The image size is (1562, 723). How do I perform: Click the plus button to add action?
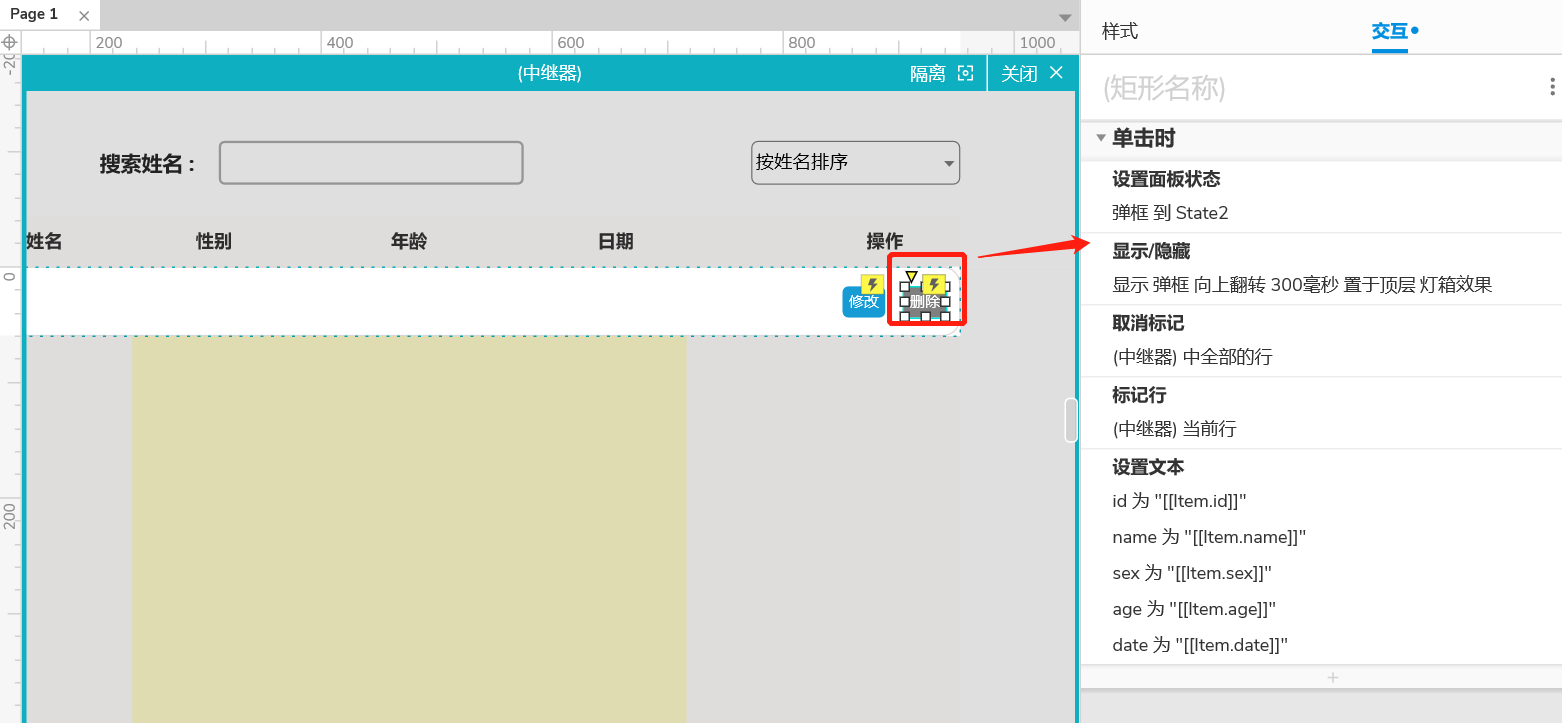click(x=1332, y=677)
